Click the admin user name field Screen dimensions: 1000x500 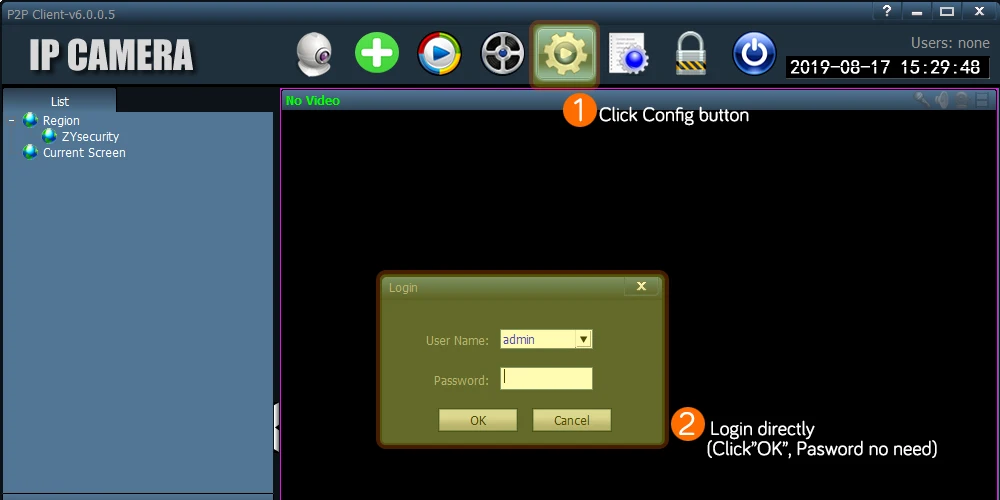538,340
